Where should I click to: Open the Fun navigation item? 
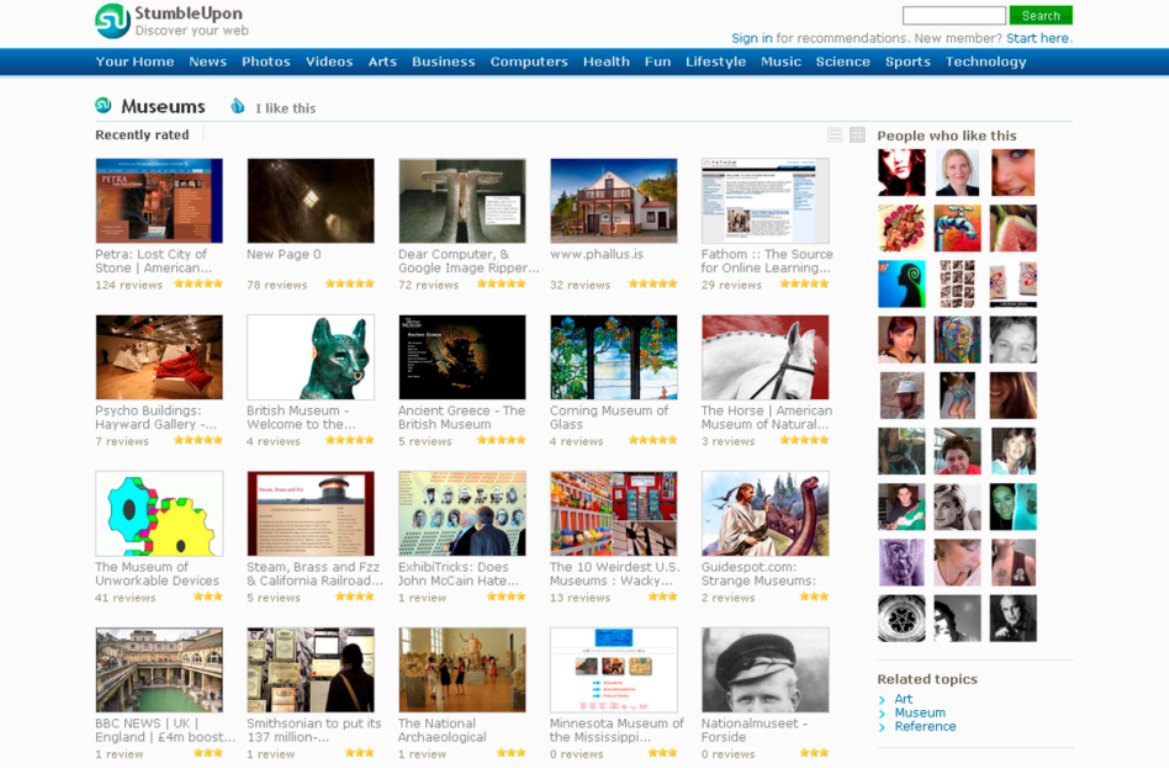point(658,62)
